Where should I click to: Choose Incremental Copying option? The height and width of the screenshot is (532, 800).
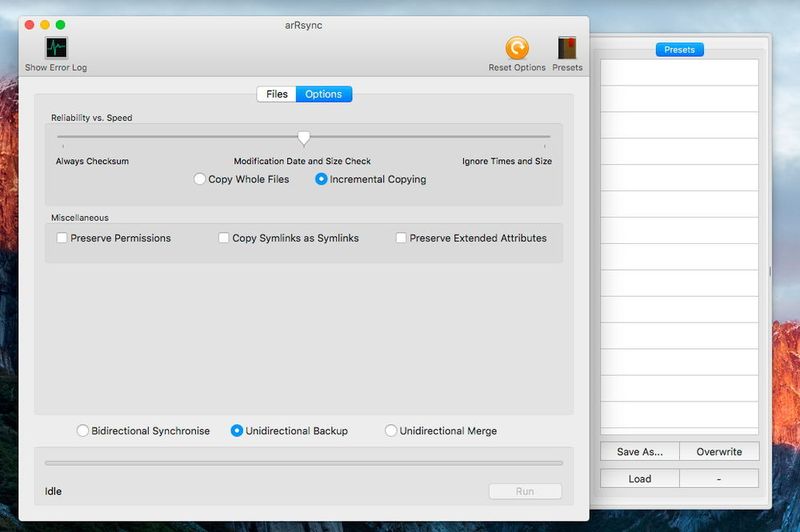[321, 179]
